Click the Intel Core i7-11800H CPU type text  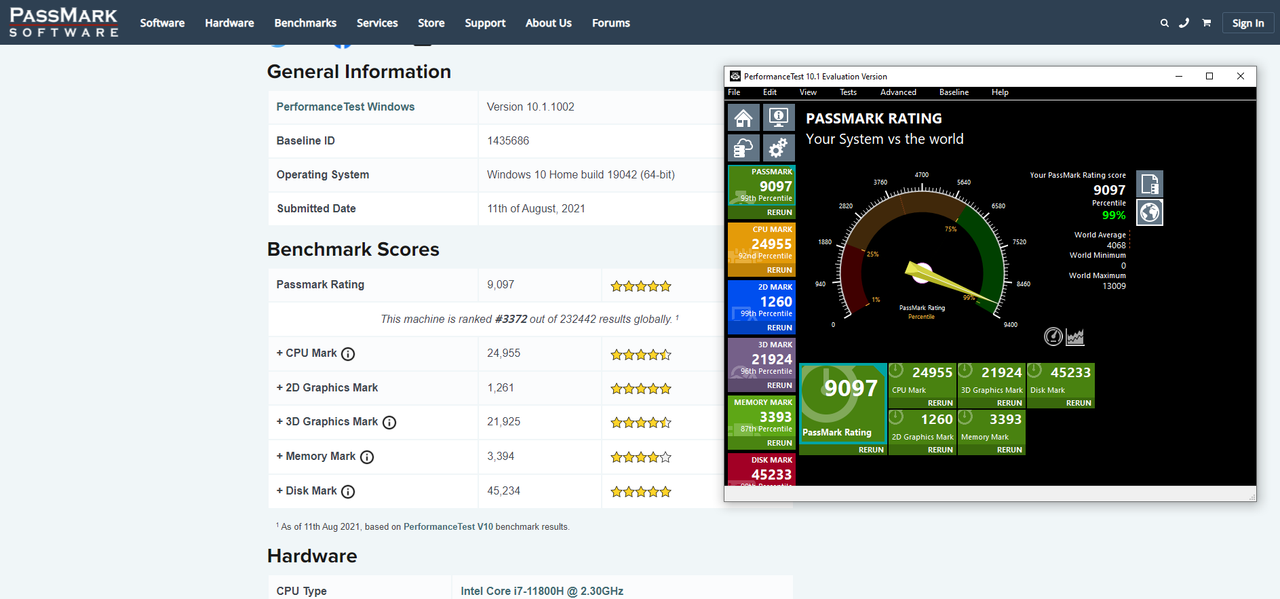tap(542, 591)
